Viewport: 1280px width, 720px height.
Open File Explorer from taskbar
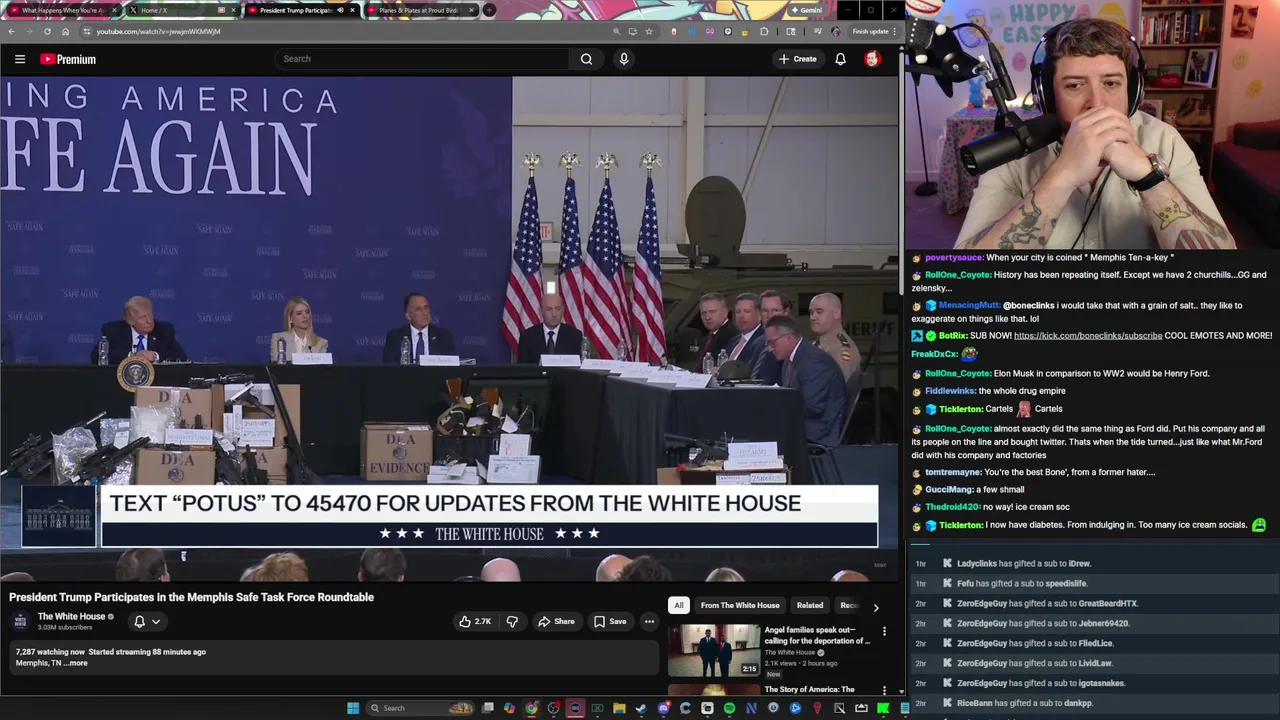(619, 708)
